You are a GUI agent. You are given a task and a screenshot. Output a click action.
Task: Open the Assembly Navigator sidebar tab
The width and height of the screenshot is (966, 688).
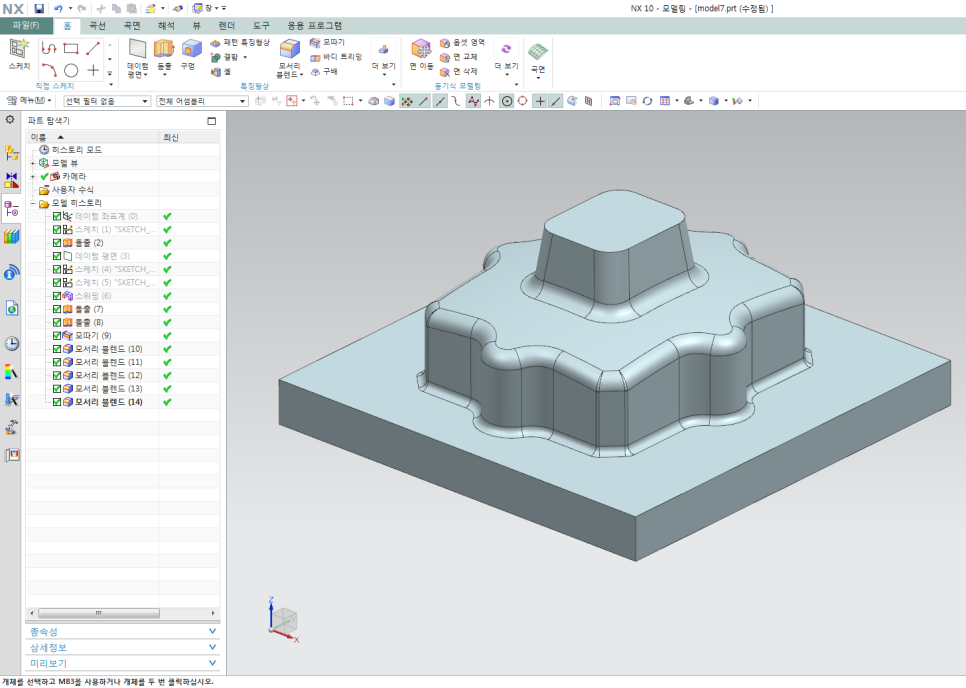pos(11,152)
